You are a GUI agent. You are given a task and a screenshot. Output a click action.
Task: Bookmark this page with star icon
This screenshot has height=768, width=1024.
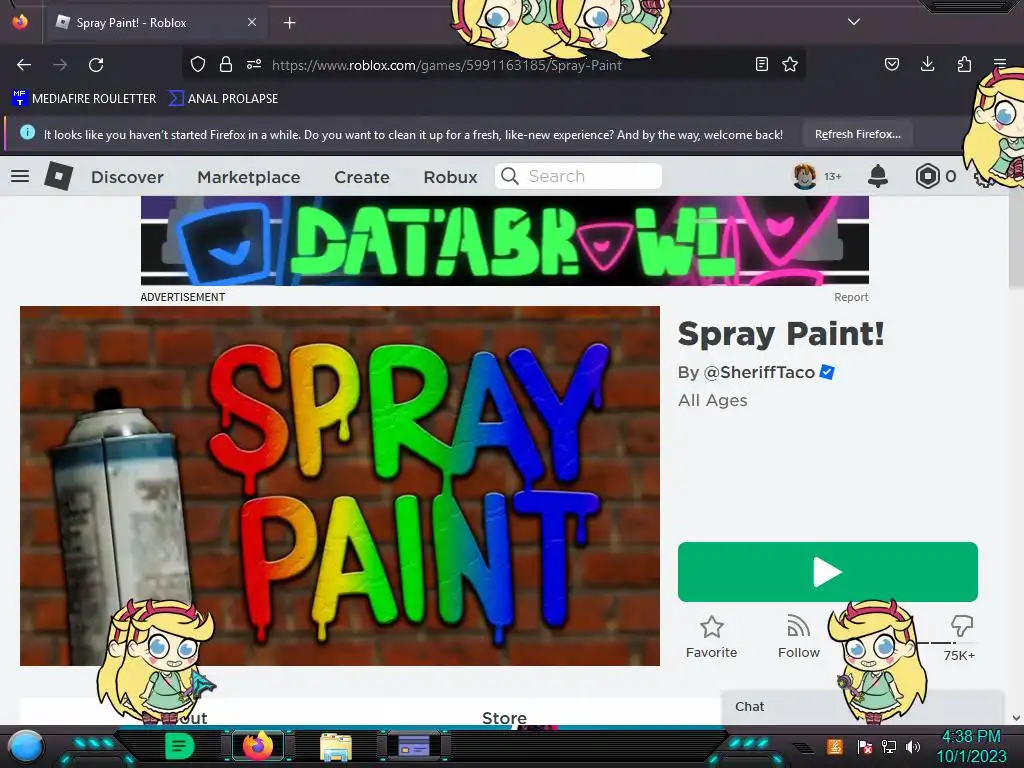pos(790,64)
